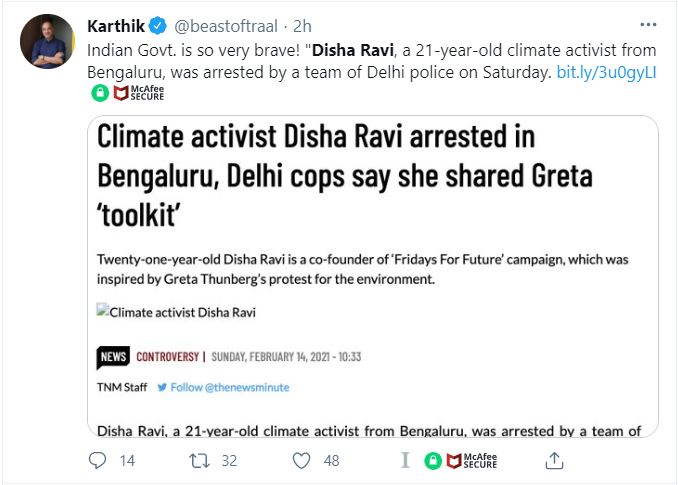
Task: Click the McAfee Secure badge near share icon
Action: pyautogui.click(x=470, y=461)
